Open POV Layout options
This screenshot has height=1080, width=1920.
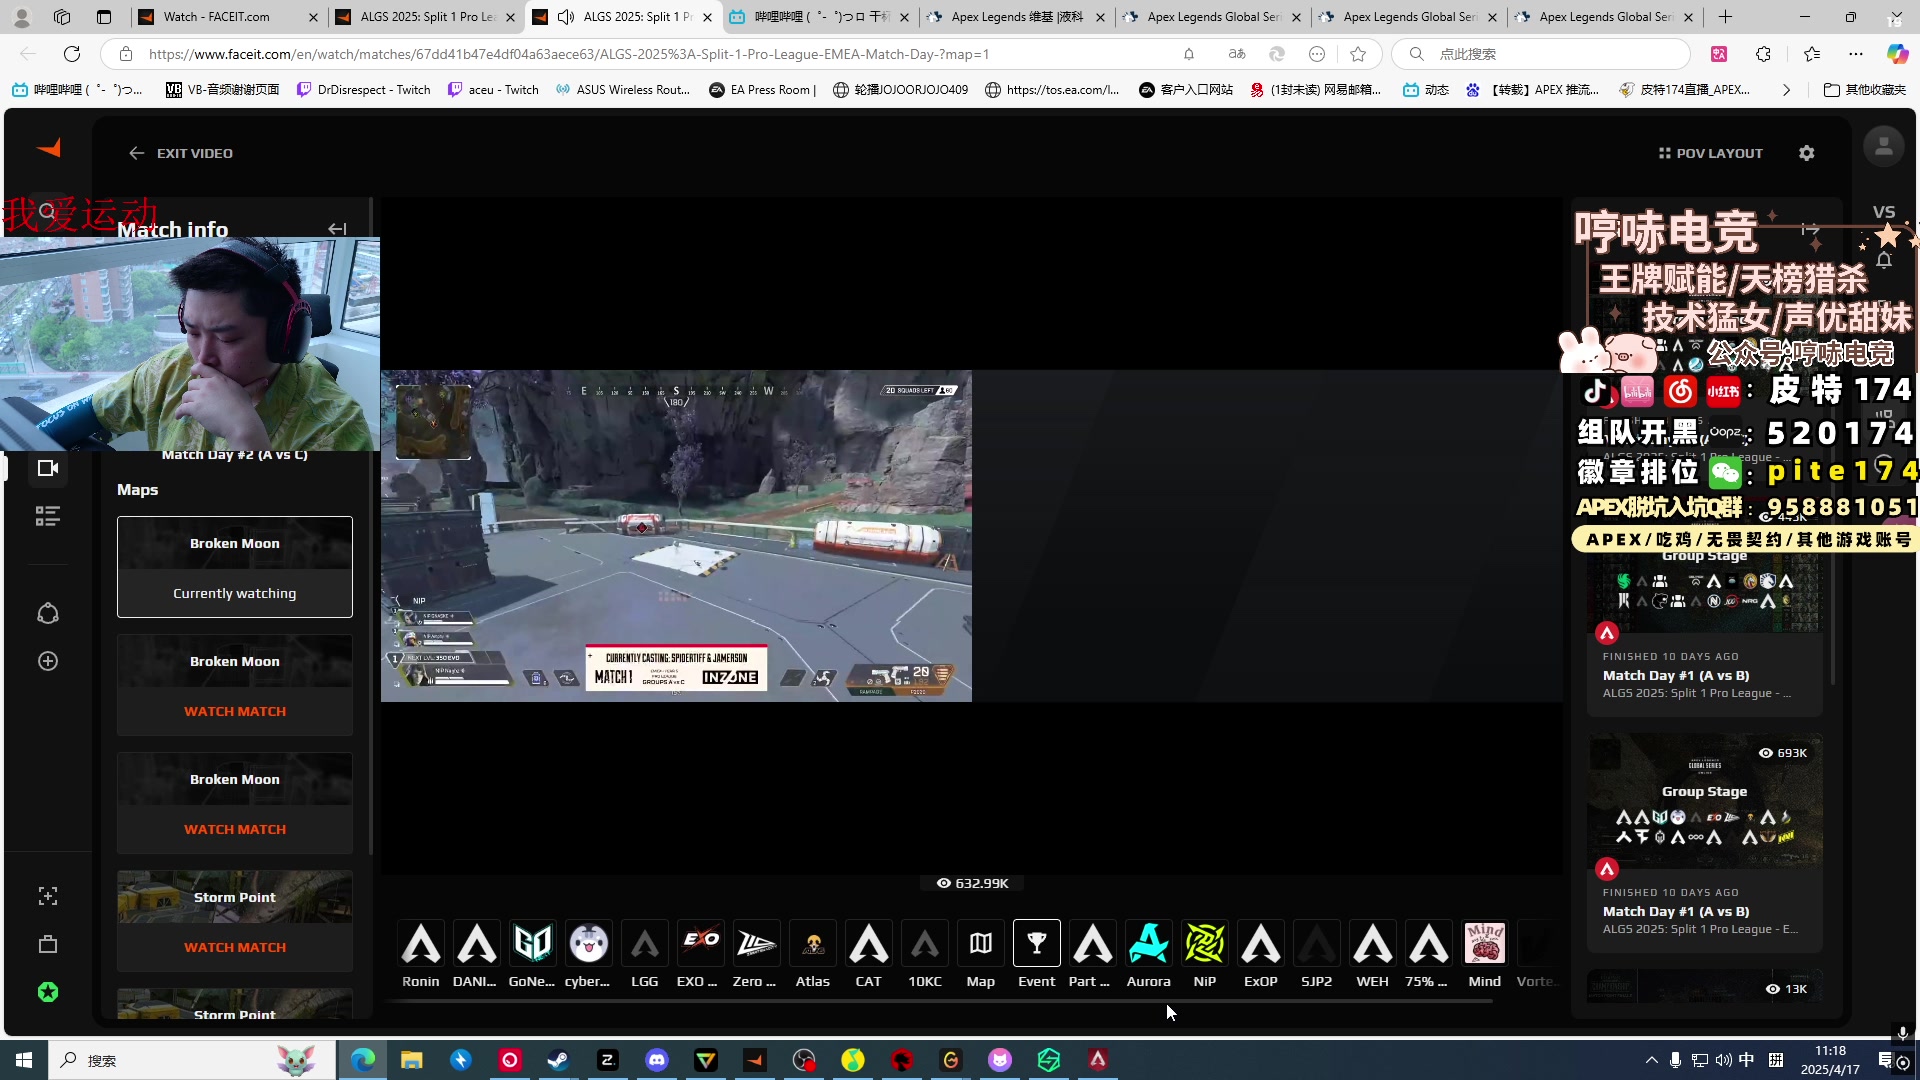tap(1710, 153)
